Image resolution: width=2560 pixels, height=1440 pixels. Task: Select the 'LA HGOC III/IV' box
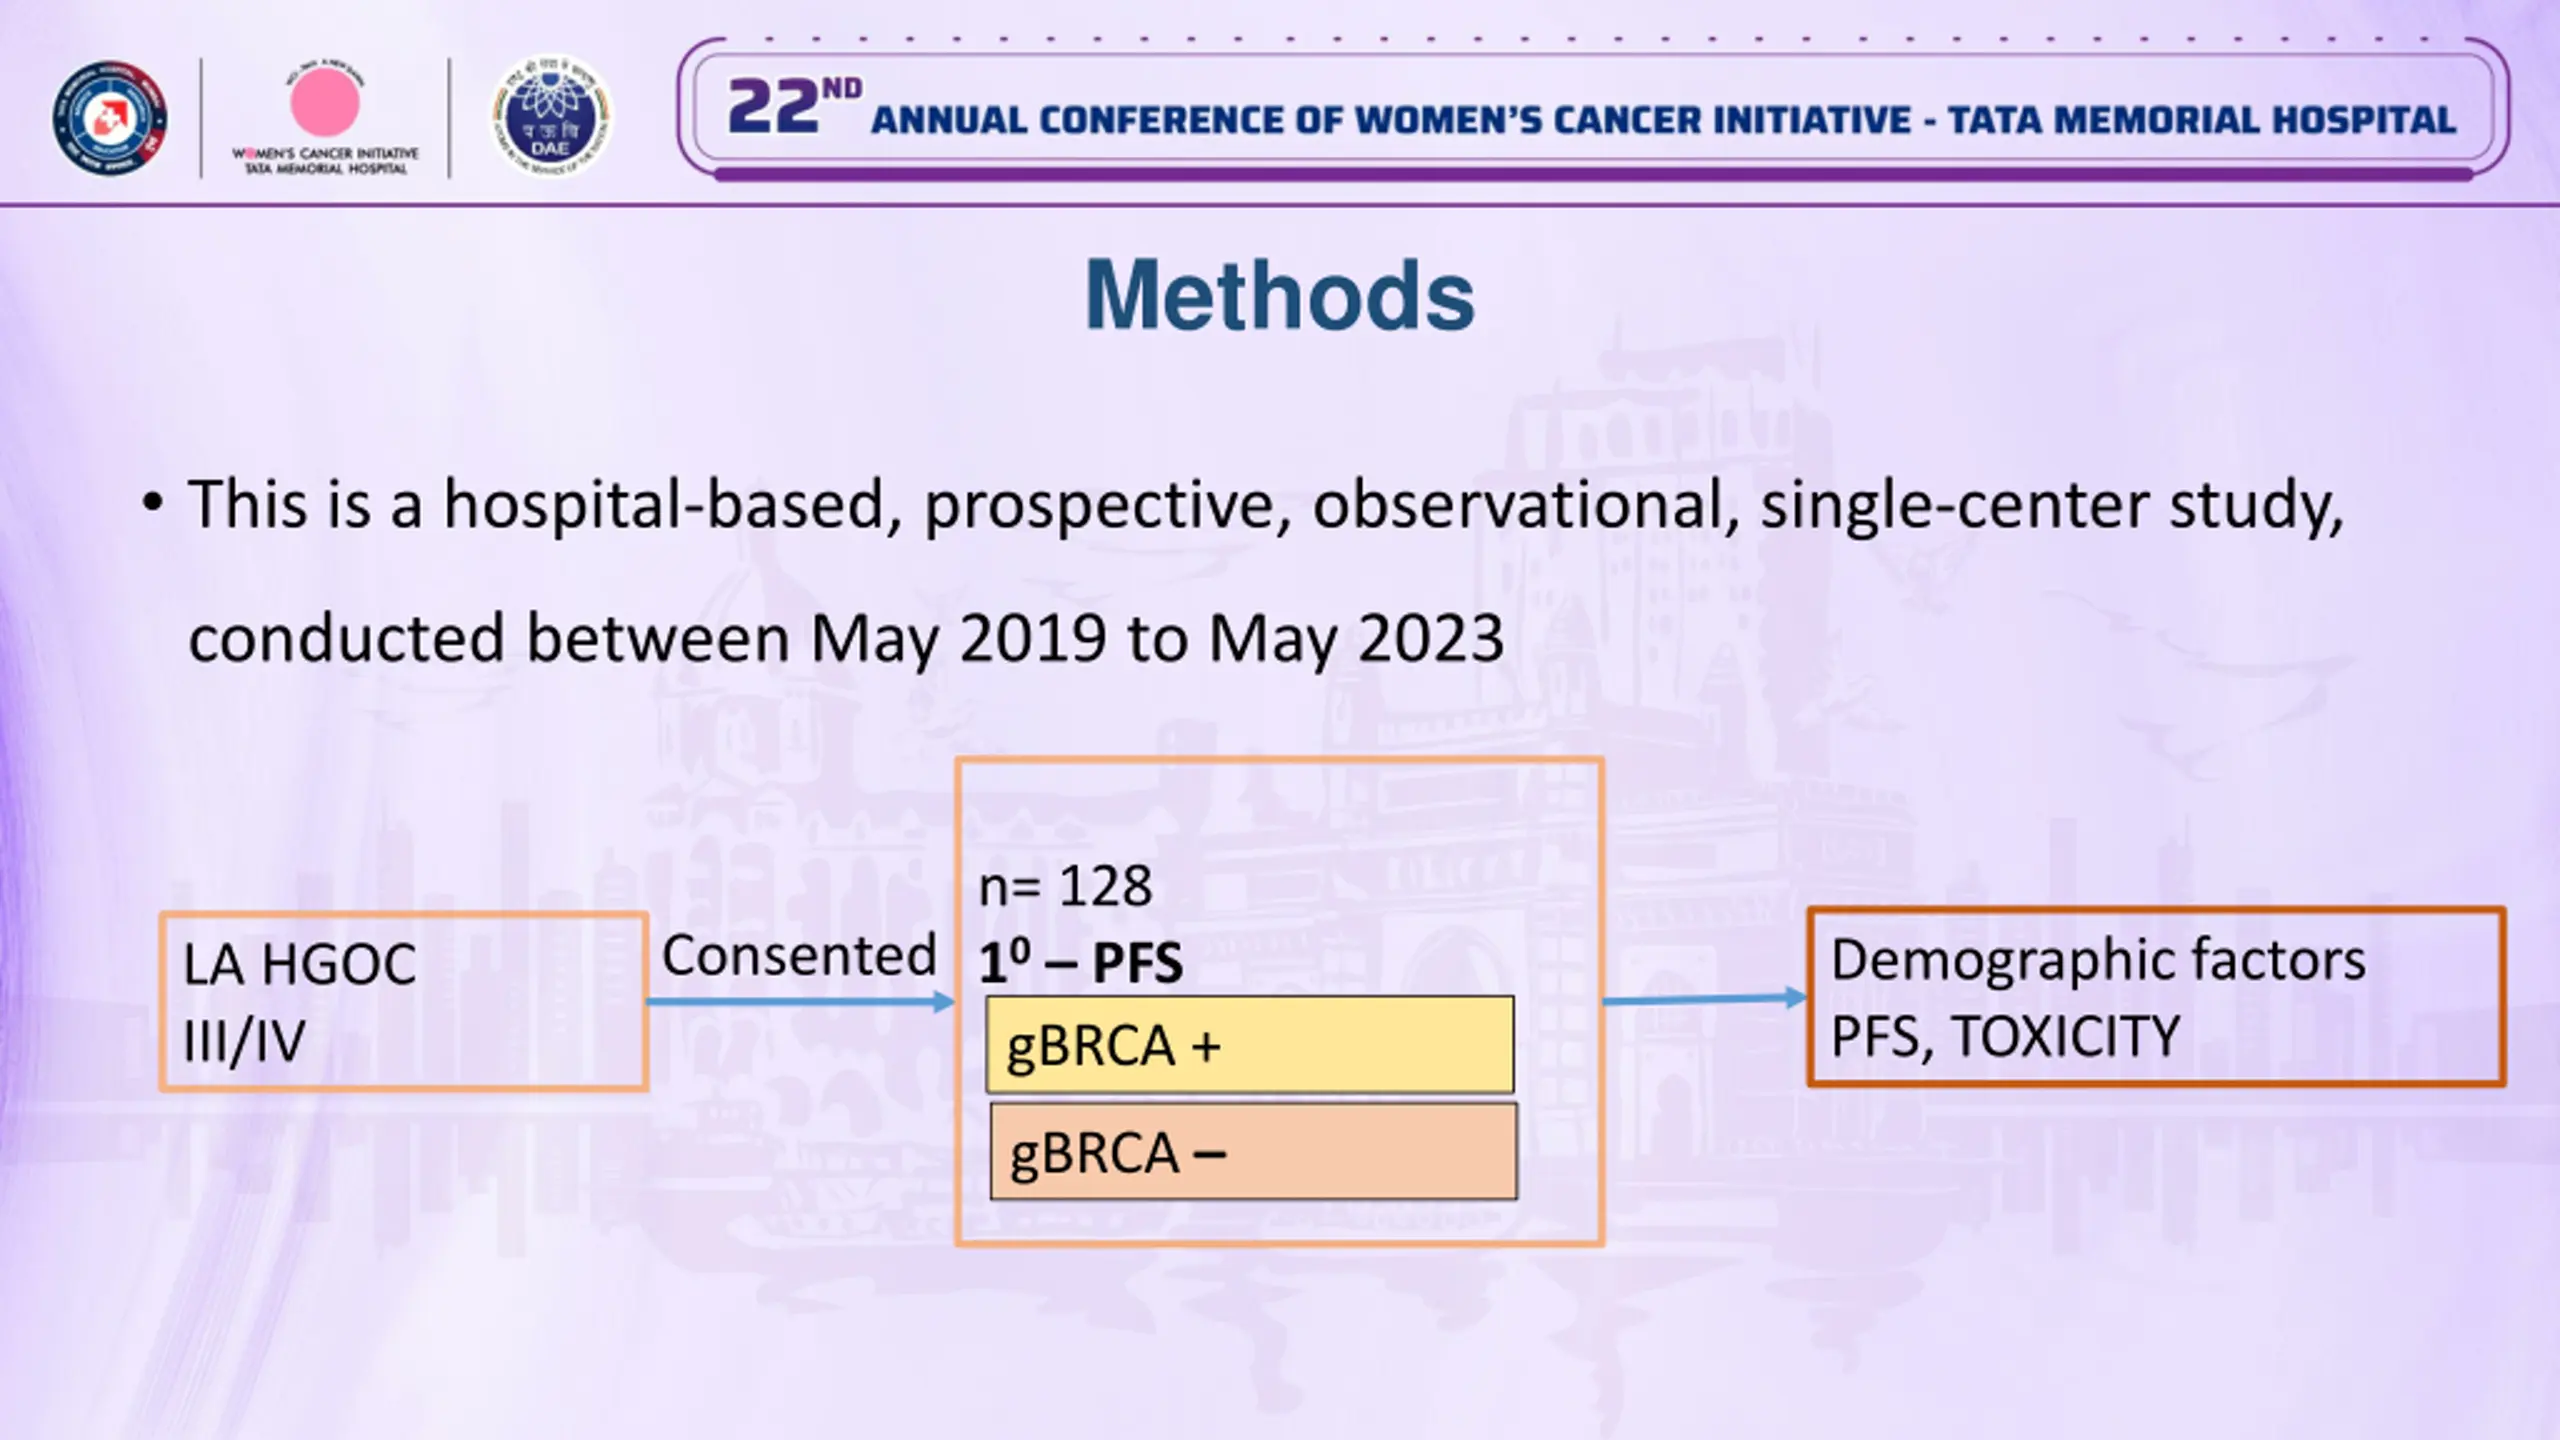click(404, 1002)
